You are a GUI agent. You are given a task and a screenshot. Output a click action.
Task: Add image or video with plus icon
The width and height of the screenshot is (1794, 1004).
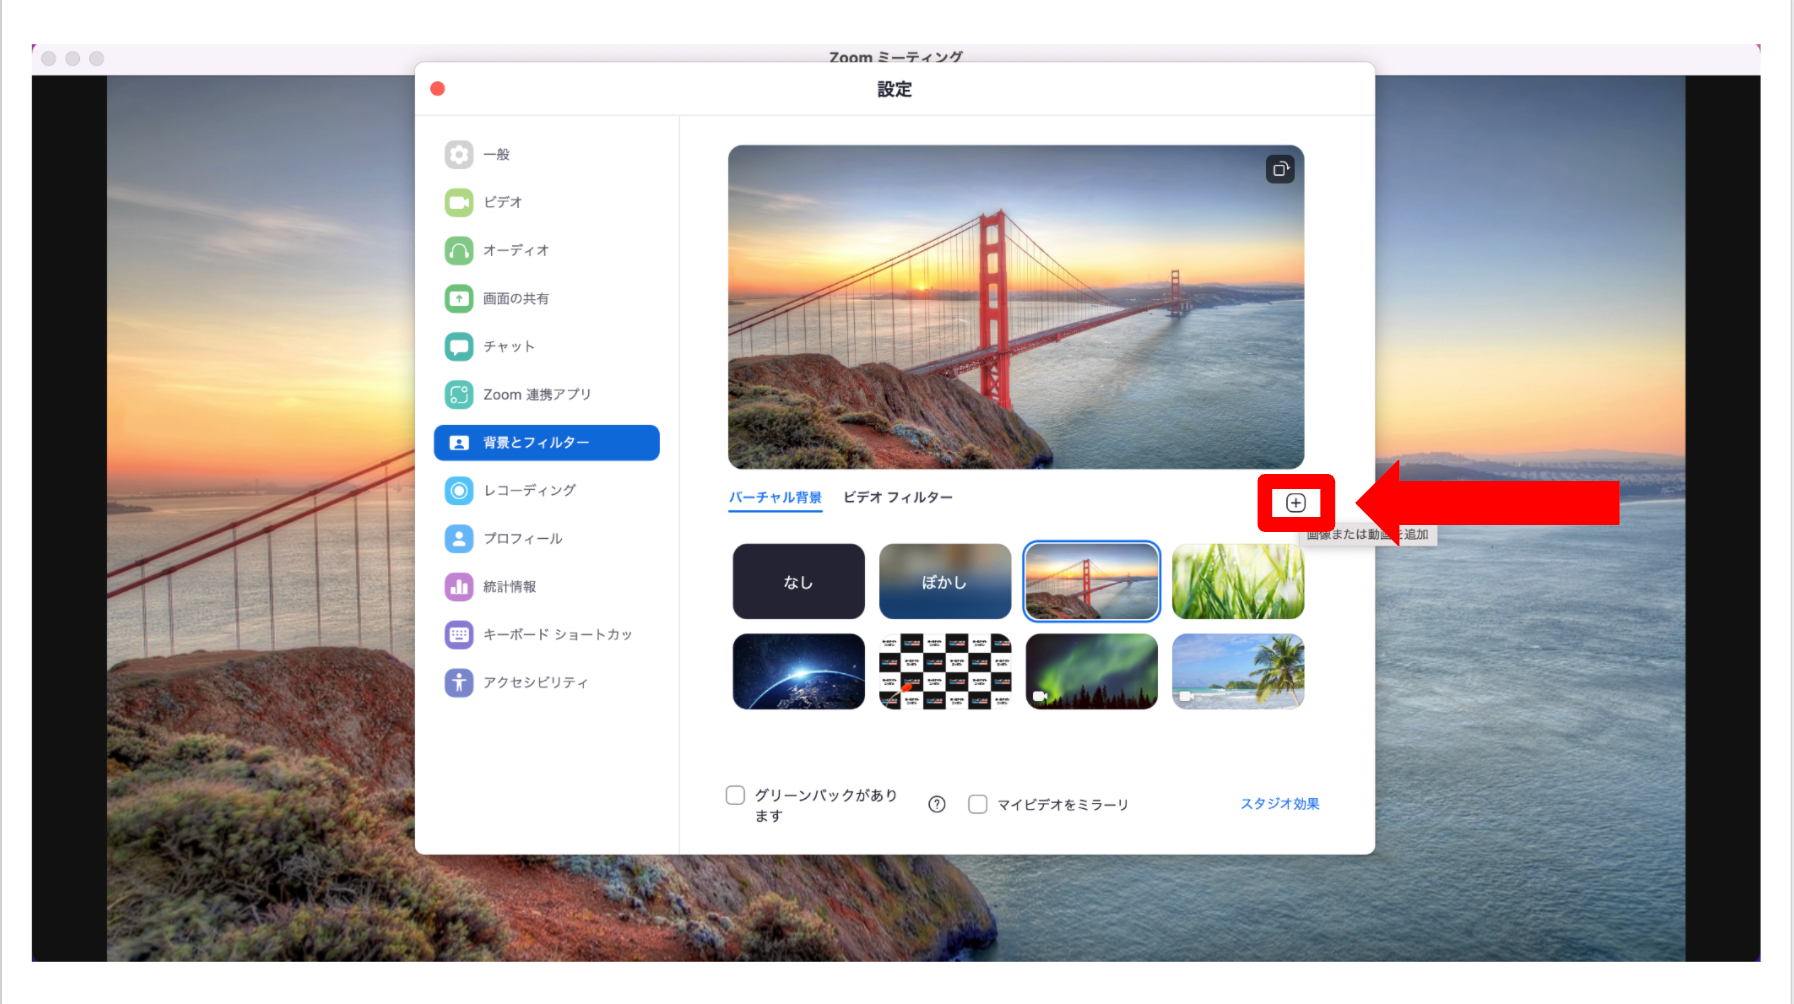[1296, 503]
